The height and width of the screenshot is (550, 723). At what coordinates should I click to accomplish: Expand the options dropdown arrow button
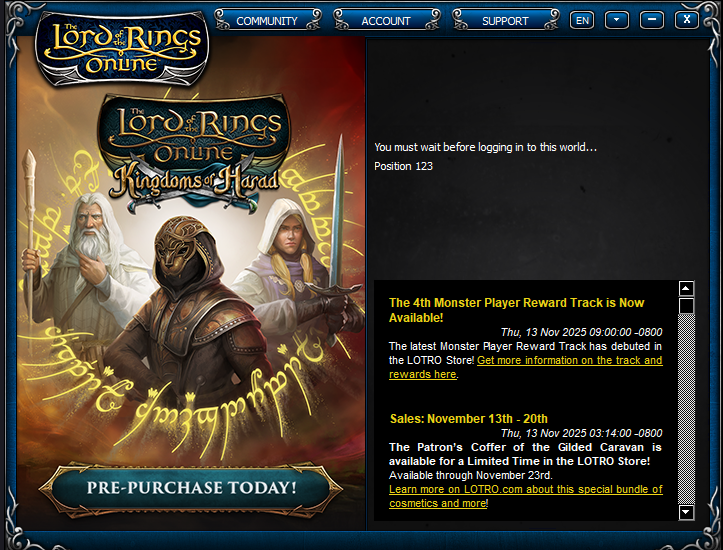point(616,21)
